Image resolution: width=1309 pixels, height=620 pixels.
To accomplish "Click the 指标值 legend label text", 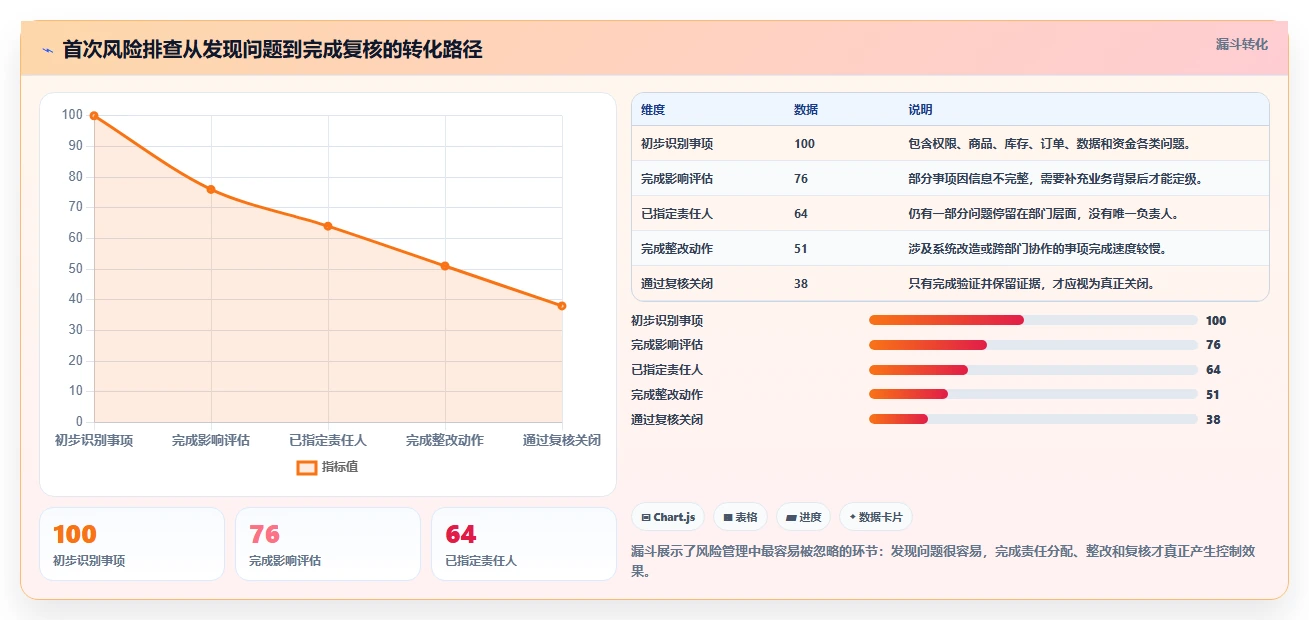I will click(x=340, y=467).
